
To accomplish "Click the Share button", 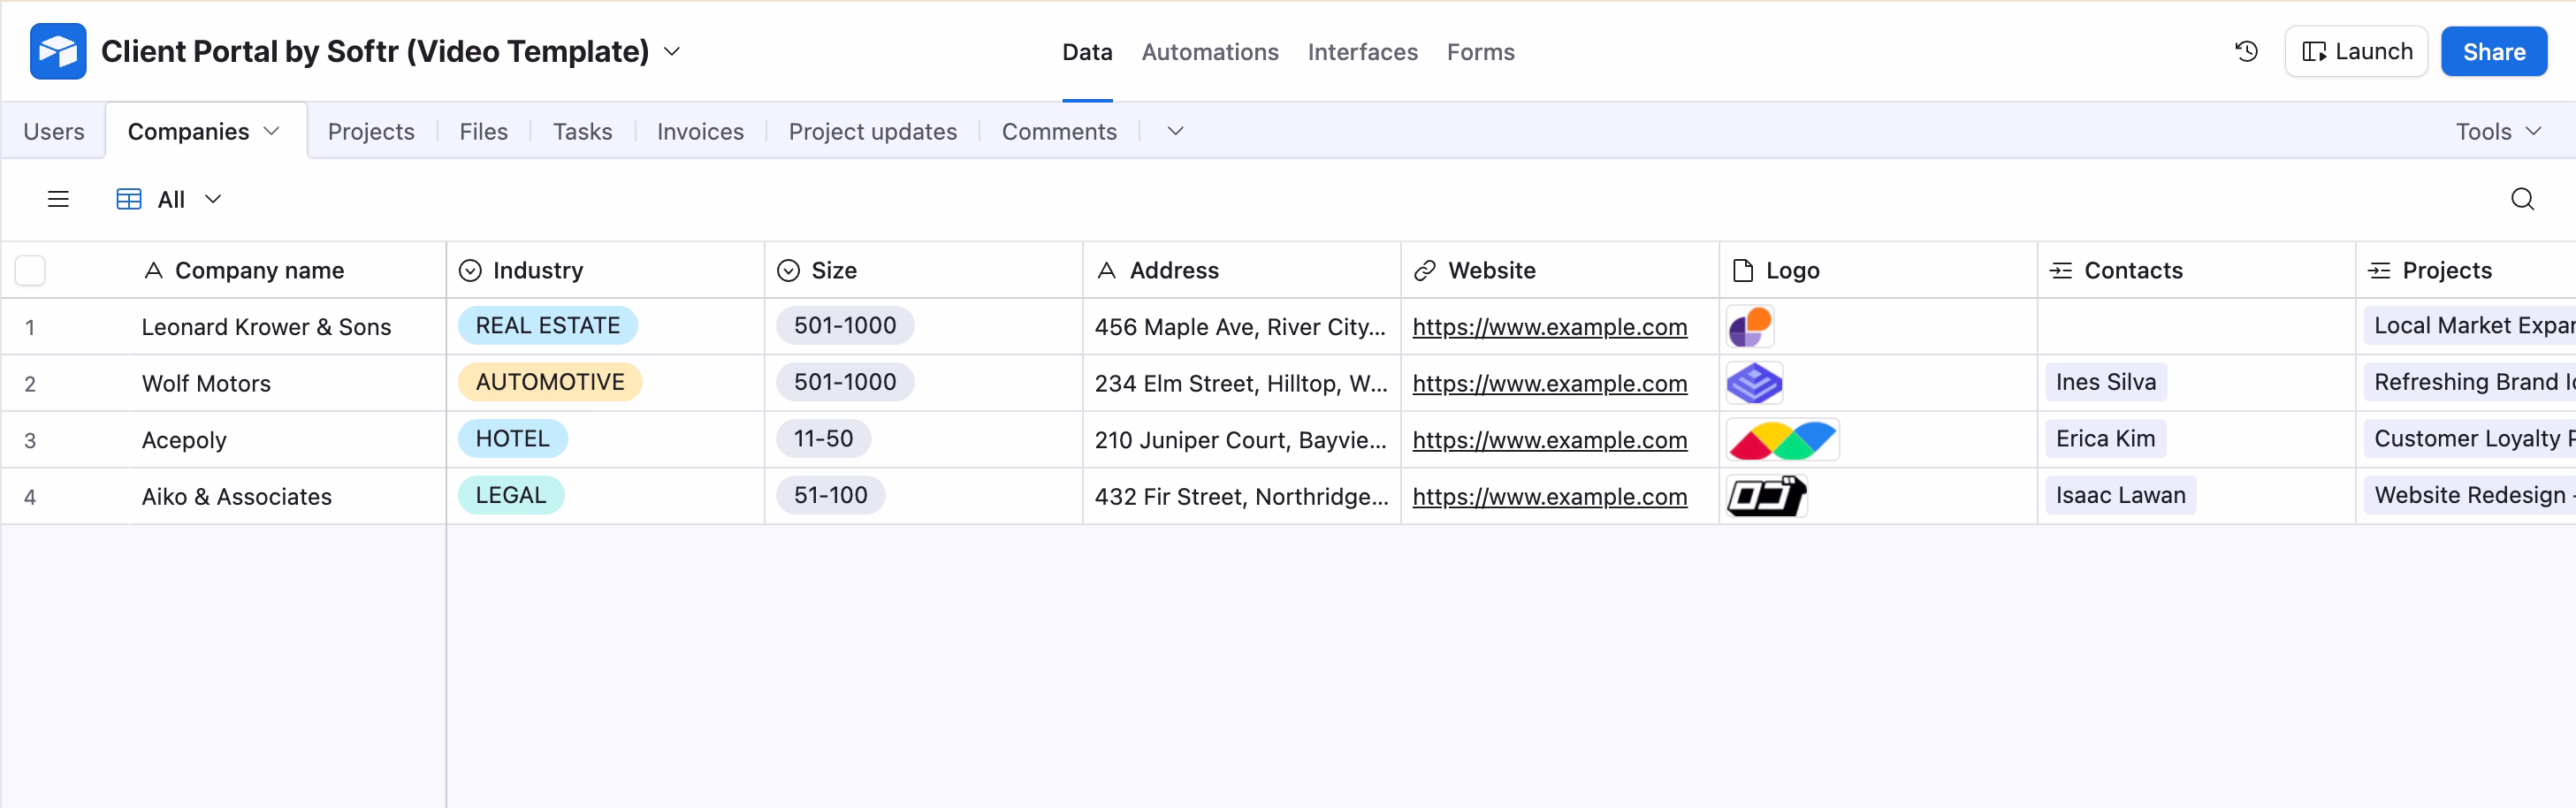I will tap(2494, 51).
